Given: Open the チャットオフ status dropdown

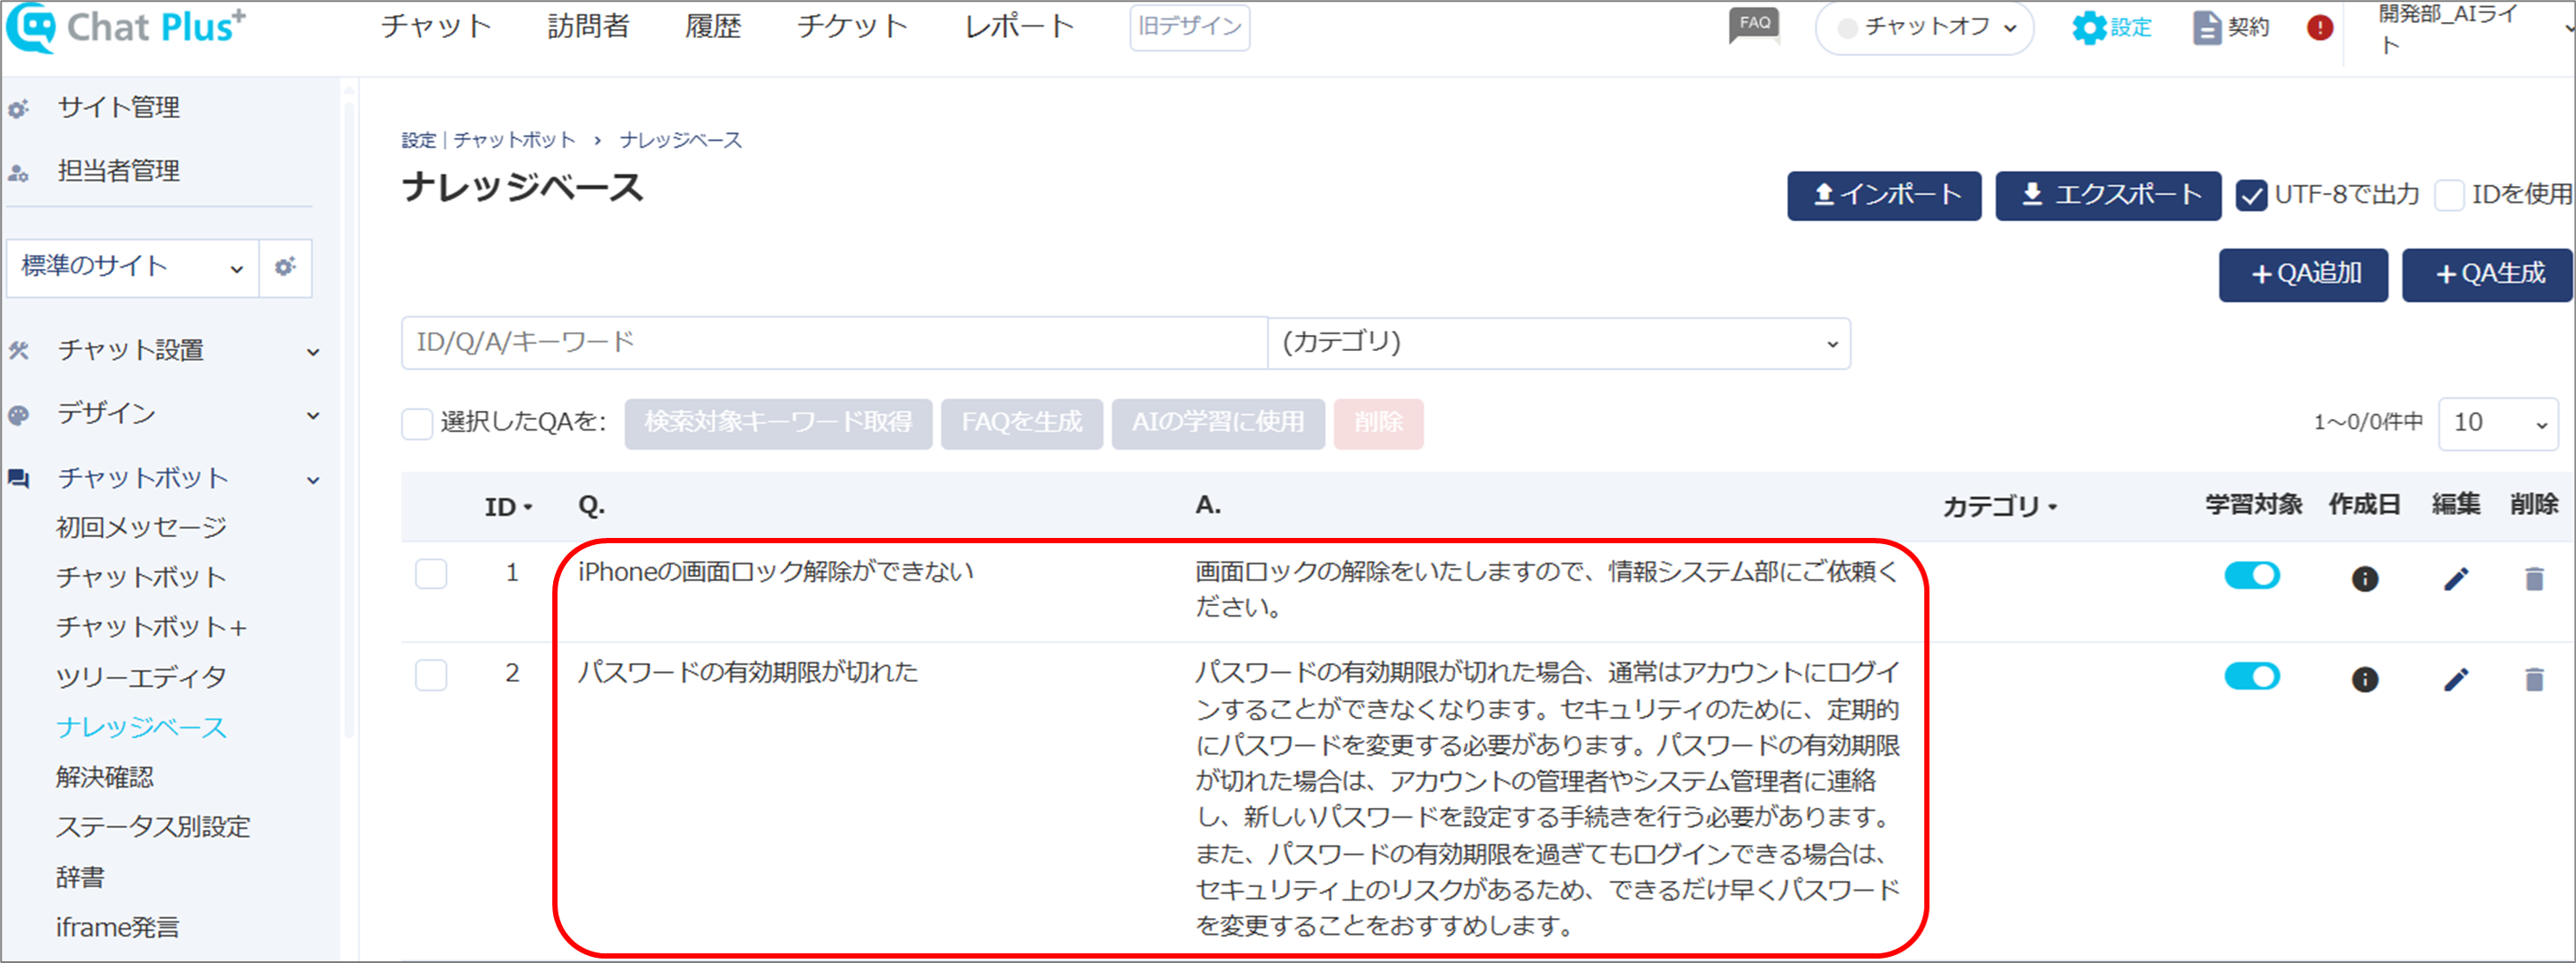Looking at the screenshot, I should point(1924,28).
